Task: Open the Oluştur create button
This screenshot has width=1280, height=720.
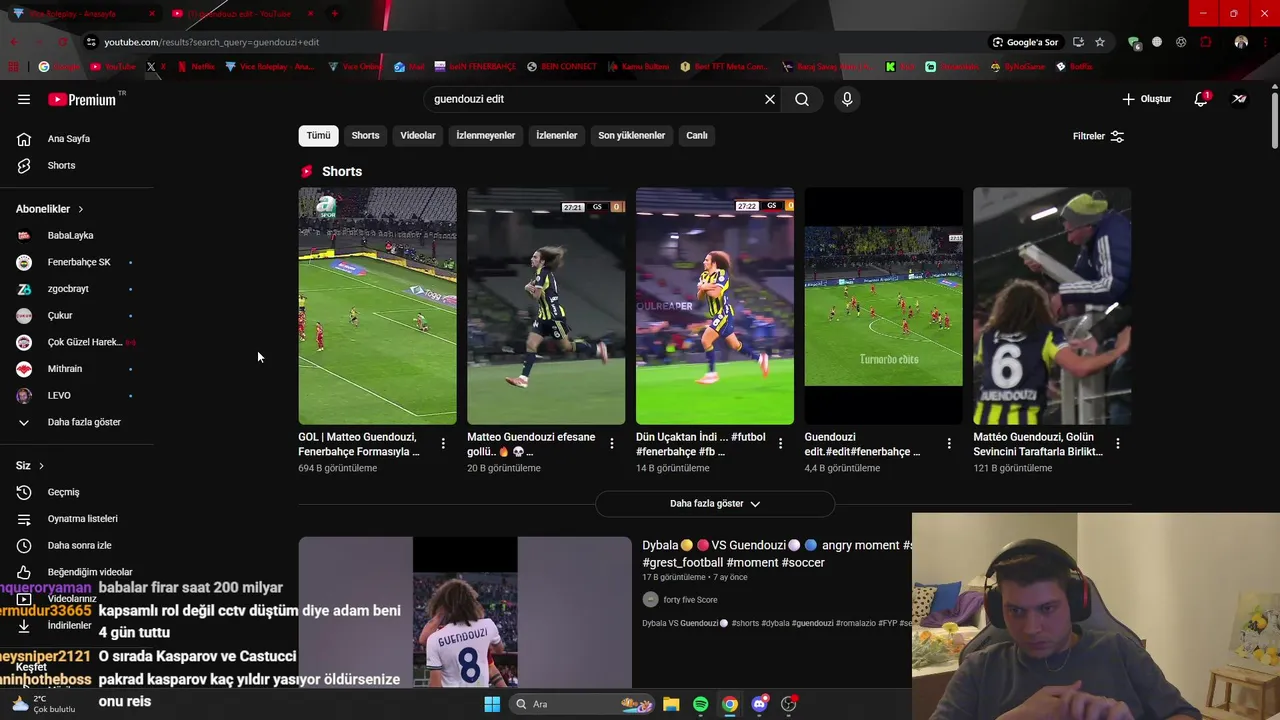Action: 1146,99
